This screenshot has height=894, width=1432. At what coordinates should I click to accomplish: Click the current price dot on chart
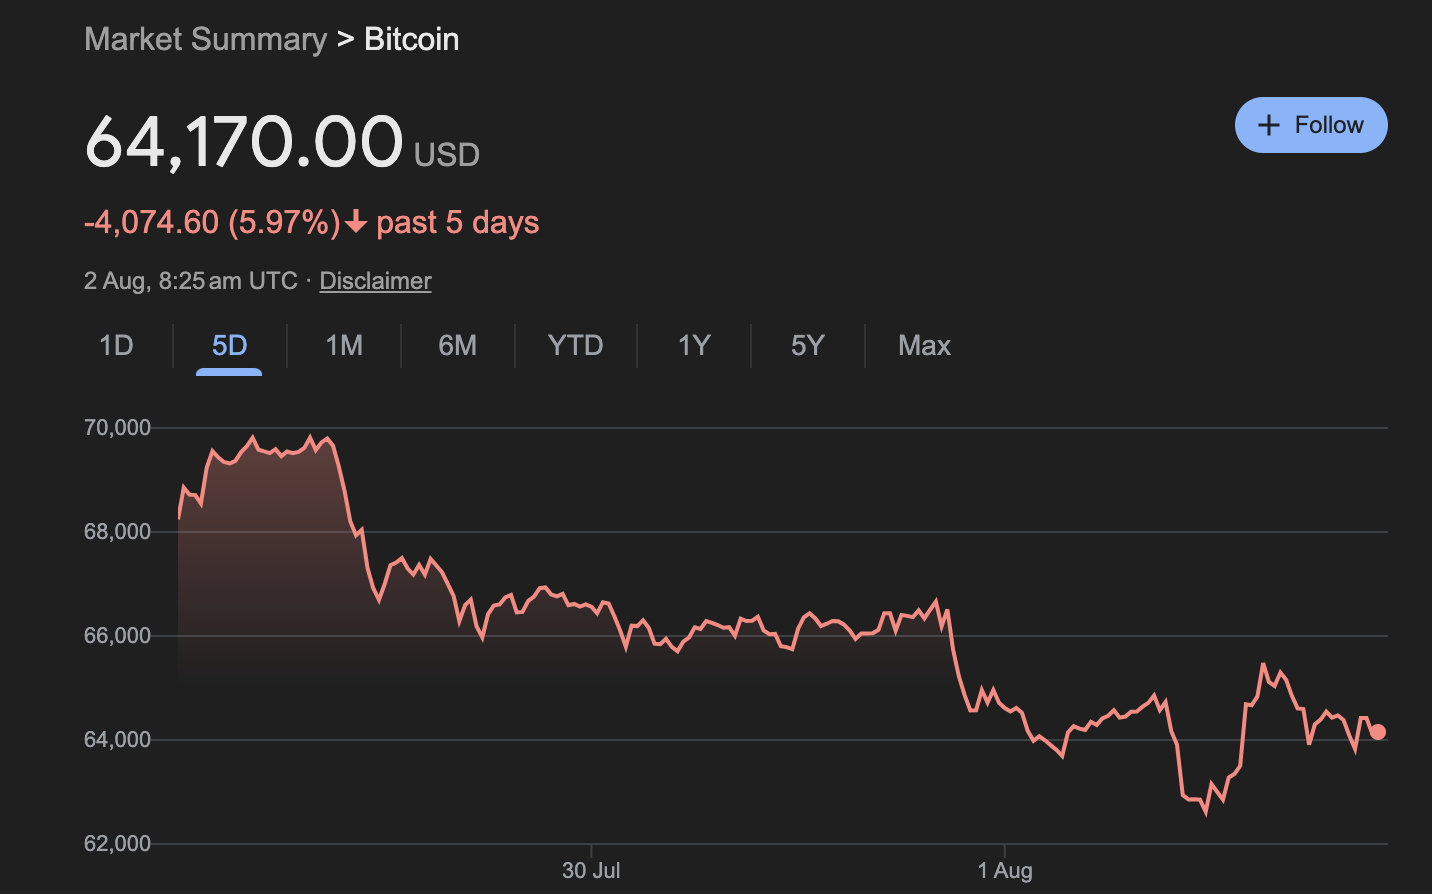(x=1377, y=732)
